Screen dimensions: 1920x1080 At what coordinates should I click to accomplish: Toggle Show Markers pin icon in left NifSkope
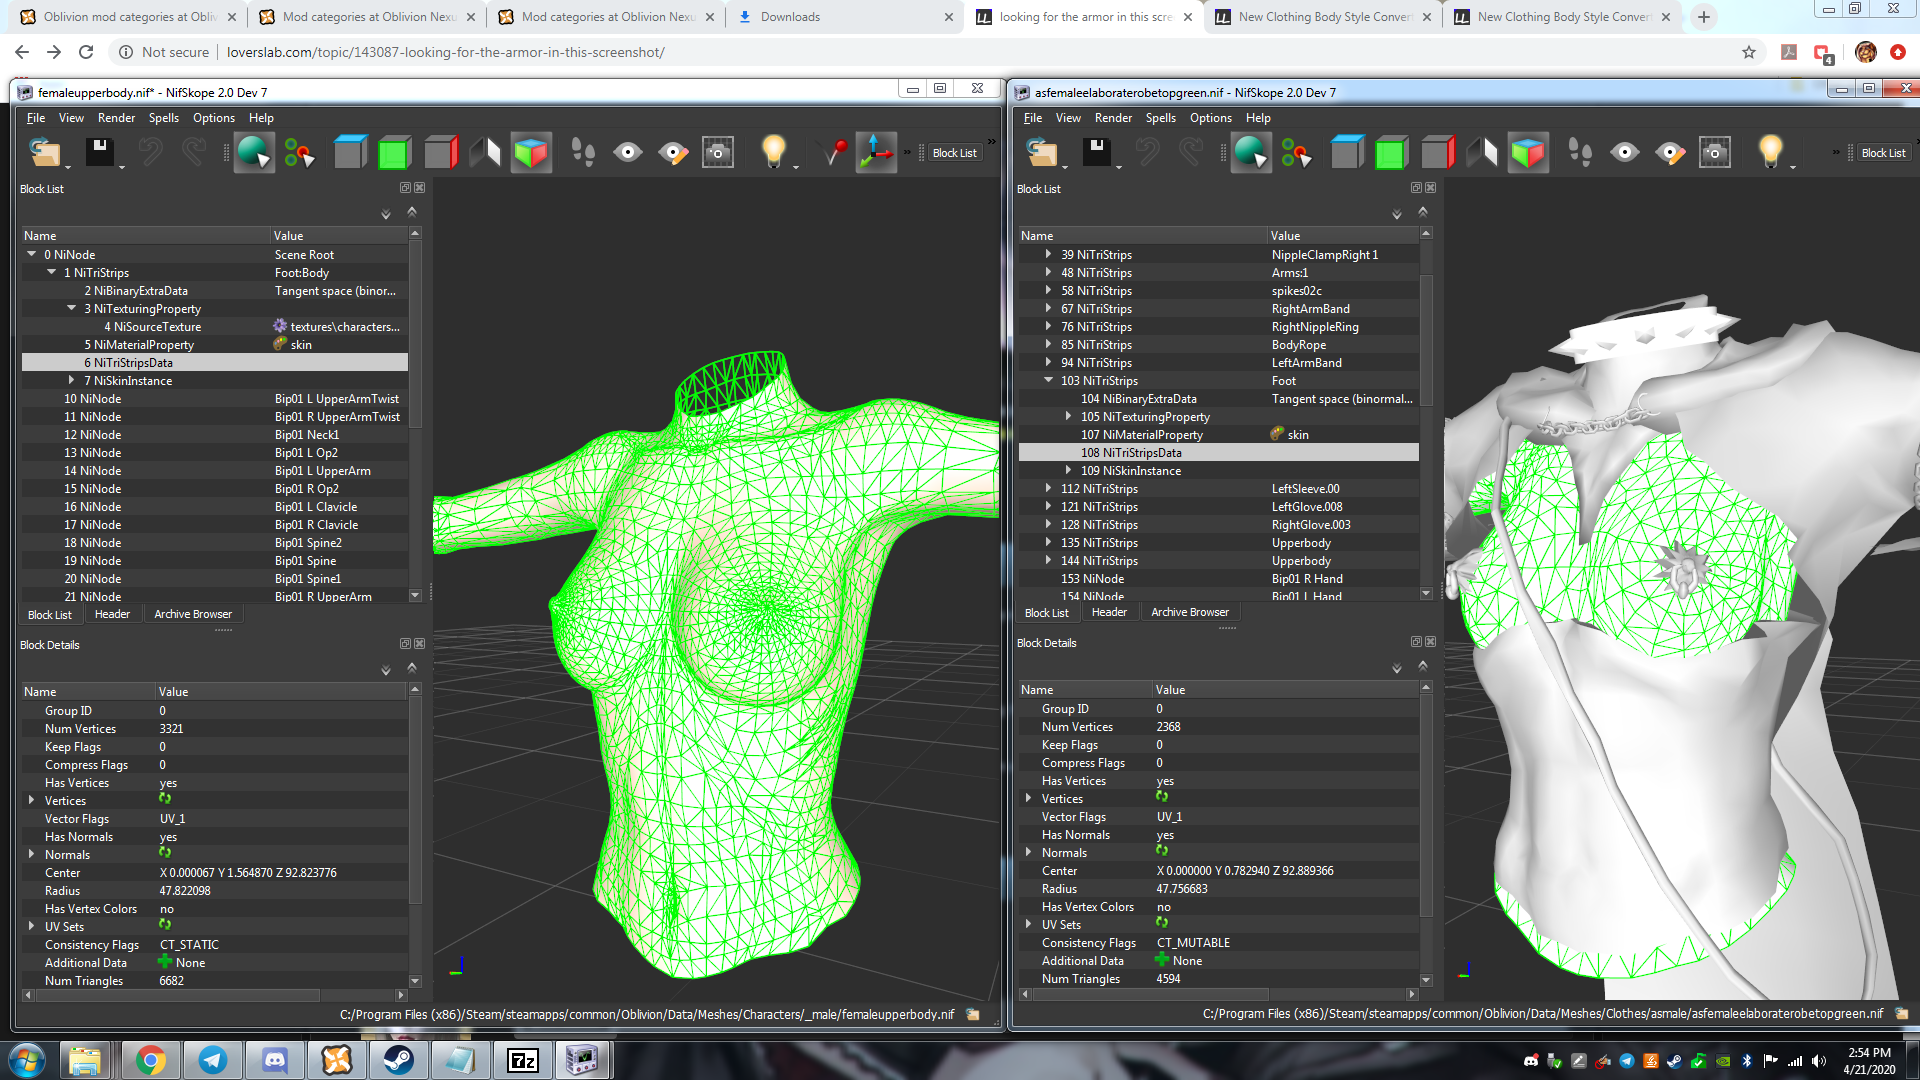[x=832, y=153]
